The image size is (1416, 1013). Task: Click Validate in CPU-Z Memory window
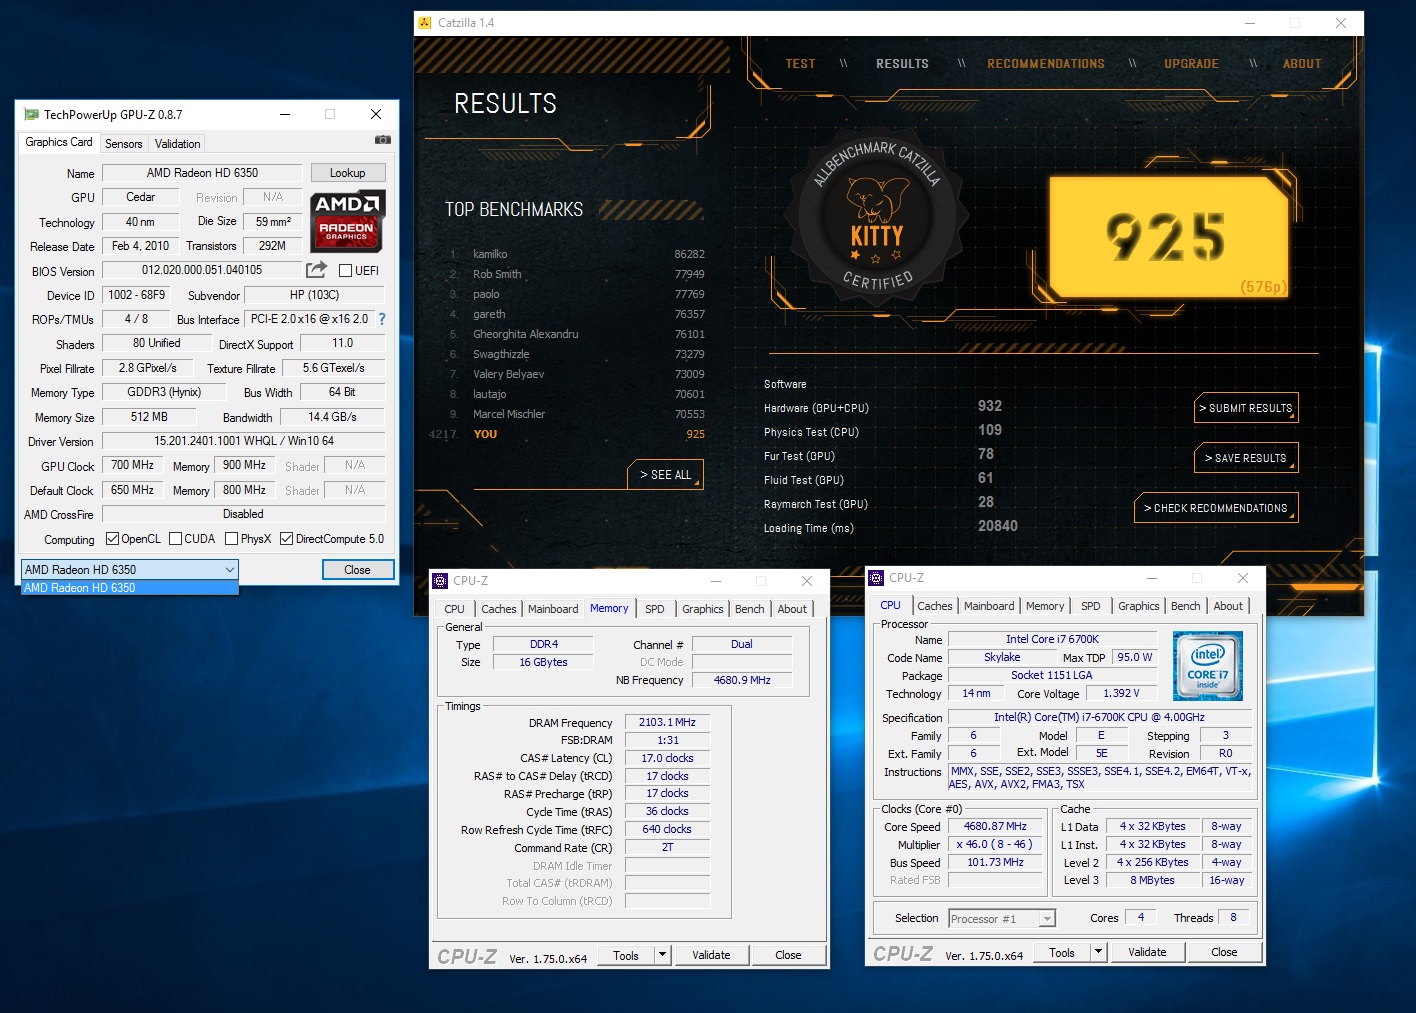pos(711,955)
